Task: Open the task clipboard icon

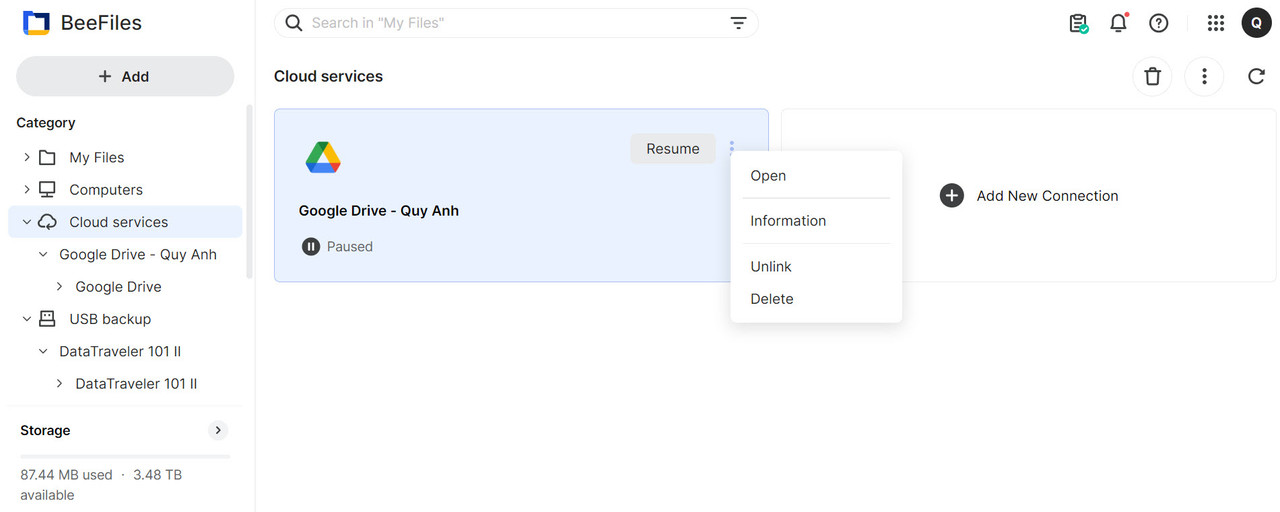Action: (1078, 23)
